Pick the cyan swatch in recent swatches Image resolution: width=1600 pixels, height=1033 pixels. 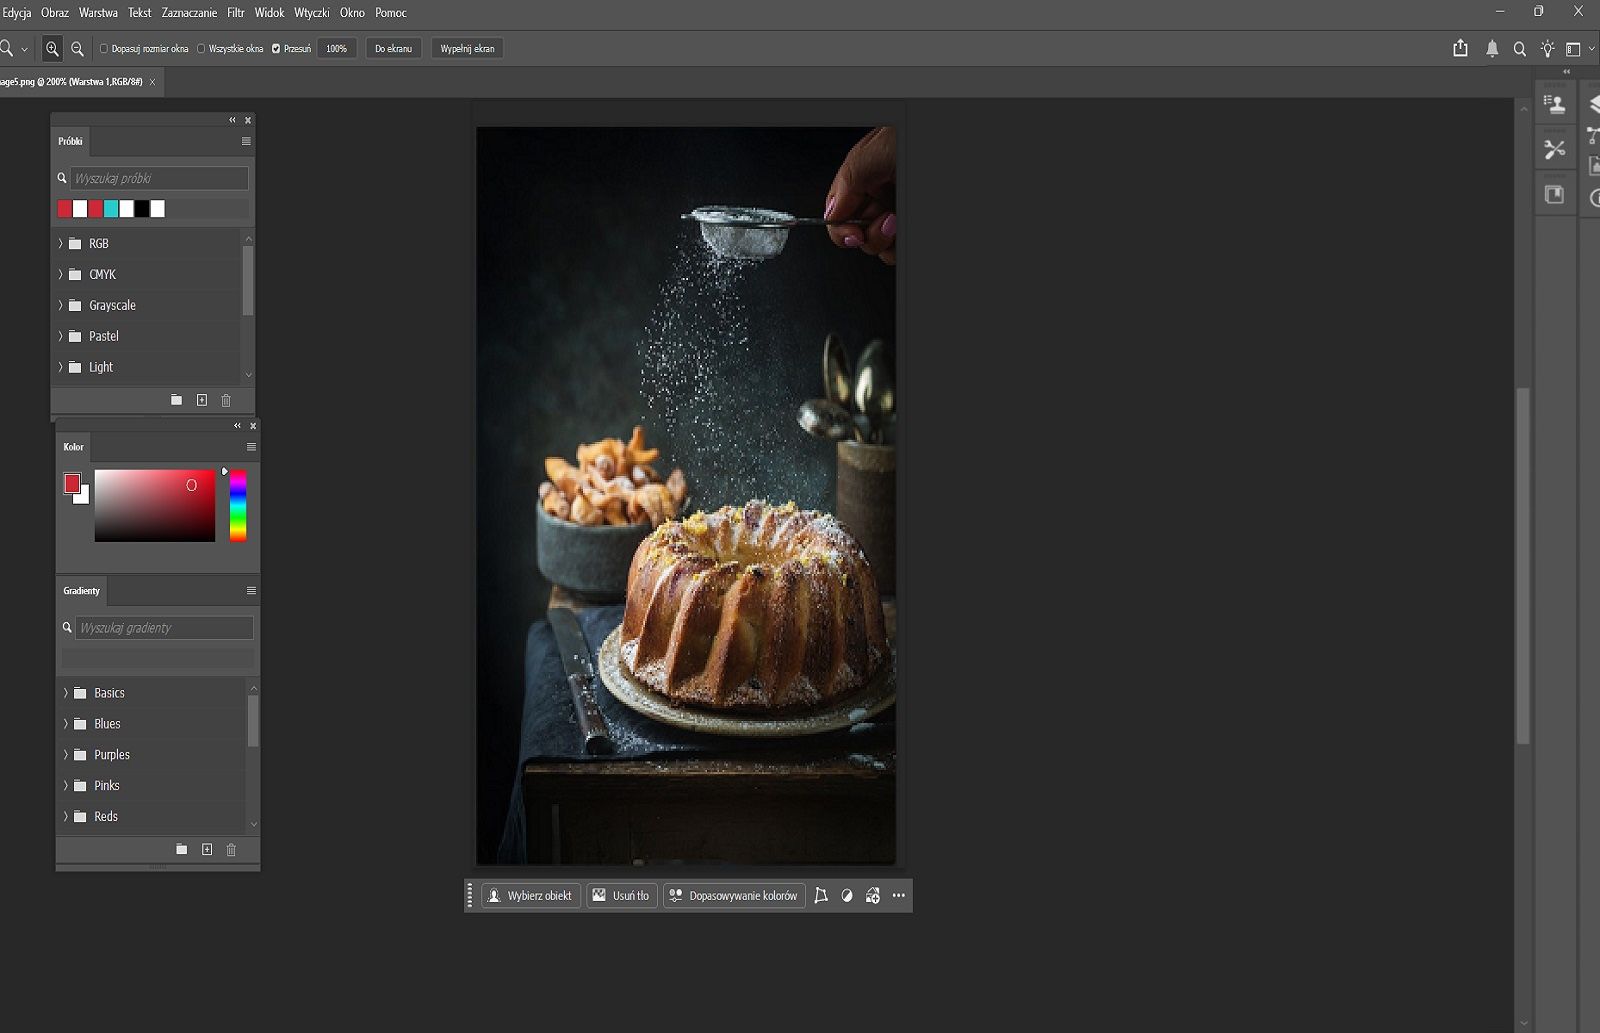[111, 208]
